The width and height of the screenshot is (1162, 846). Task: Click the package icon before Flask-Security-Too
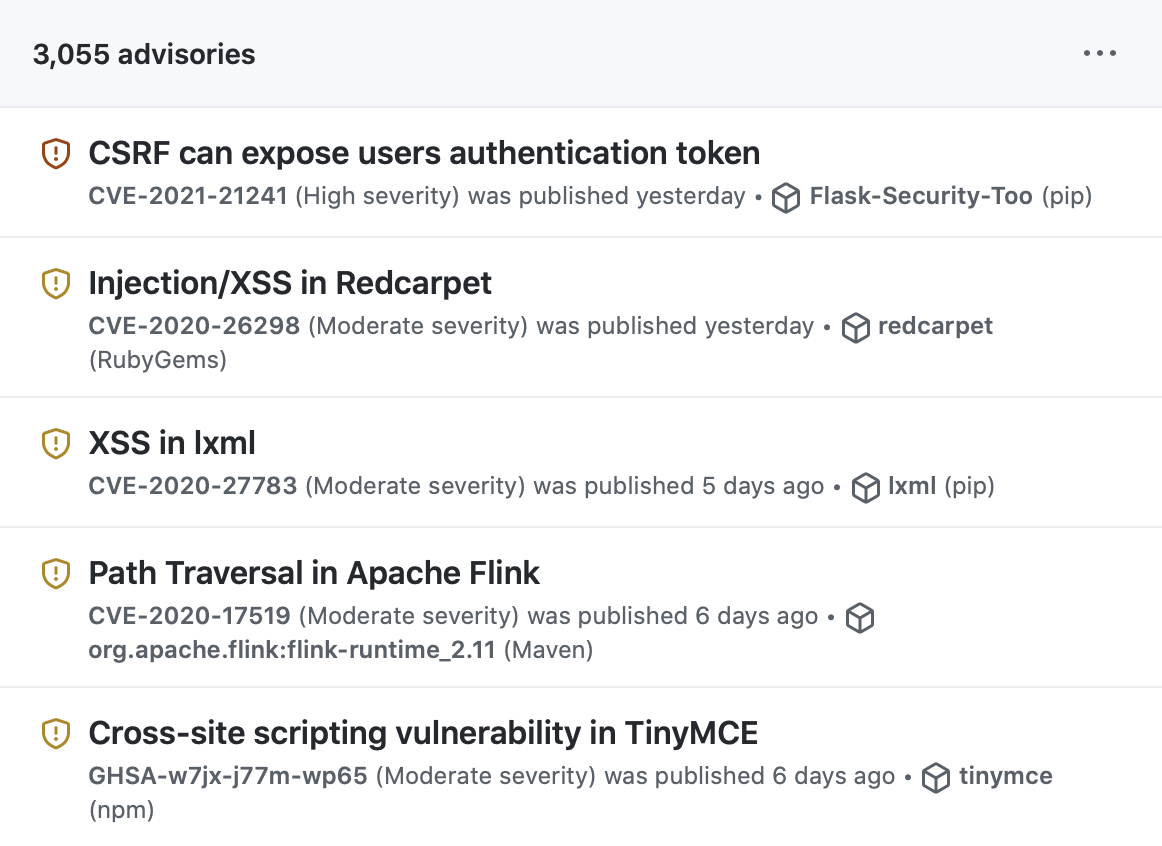[787, 198]
